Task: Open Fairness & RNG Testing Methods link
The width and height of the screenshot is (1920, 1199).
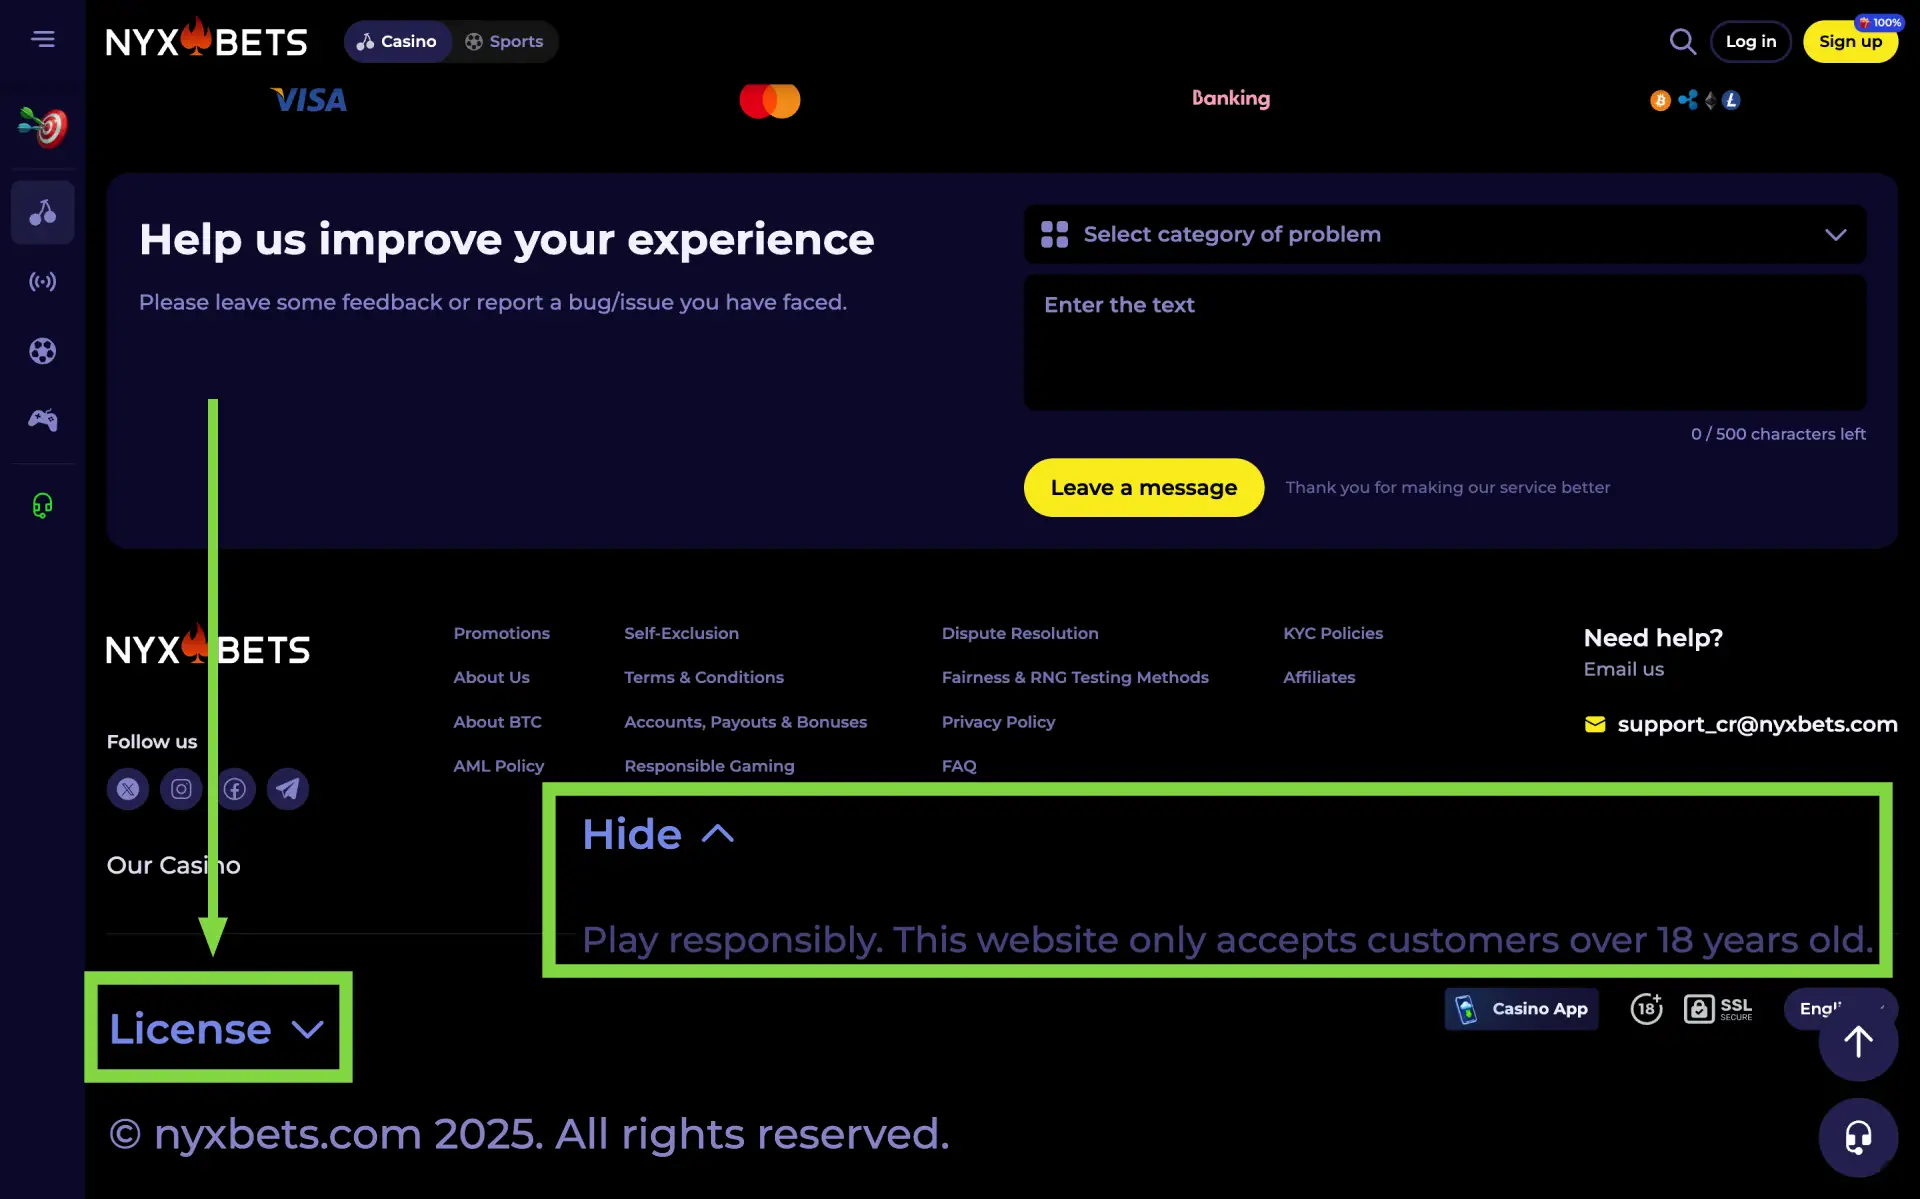Action: click(1075, 677)
